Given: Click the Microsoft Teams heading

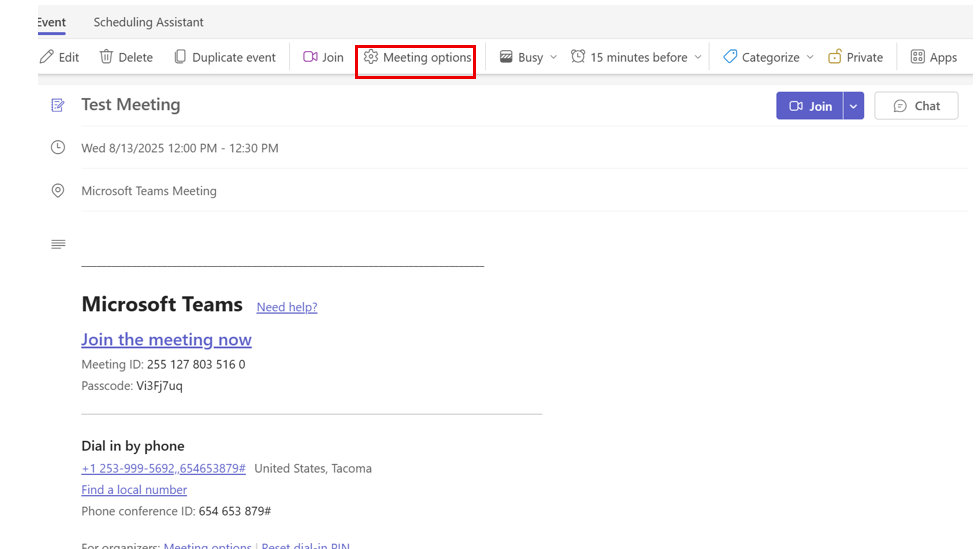Looking at the screenshot, I should [162, 304].
